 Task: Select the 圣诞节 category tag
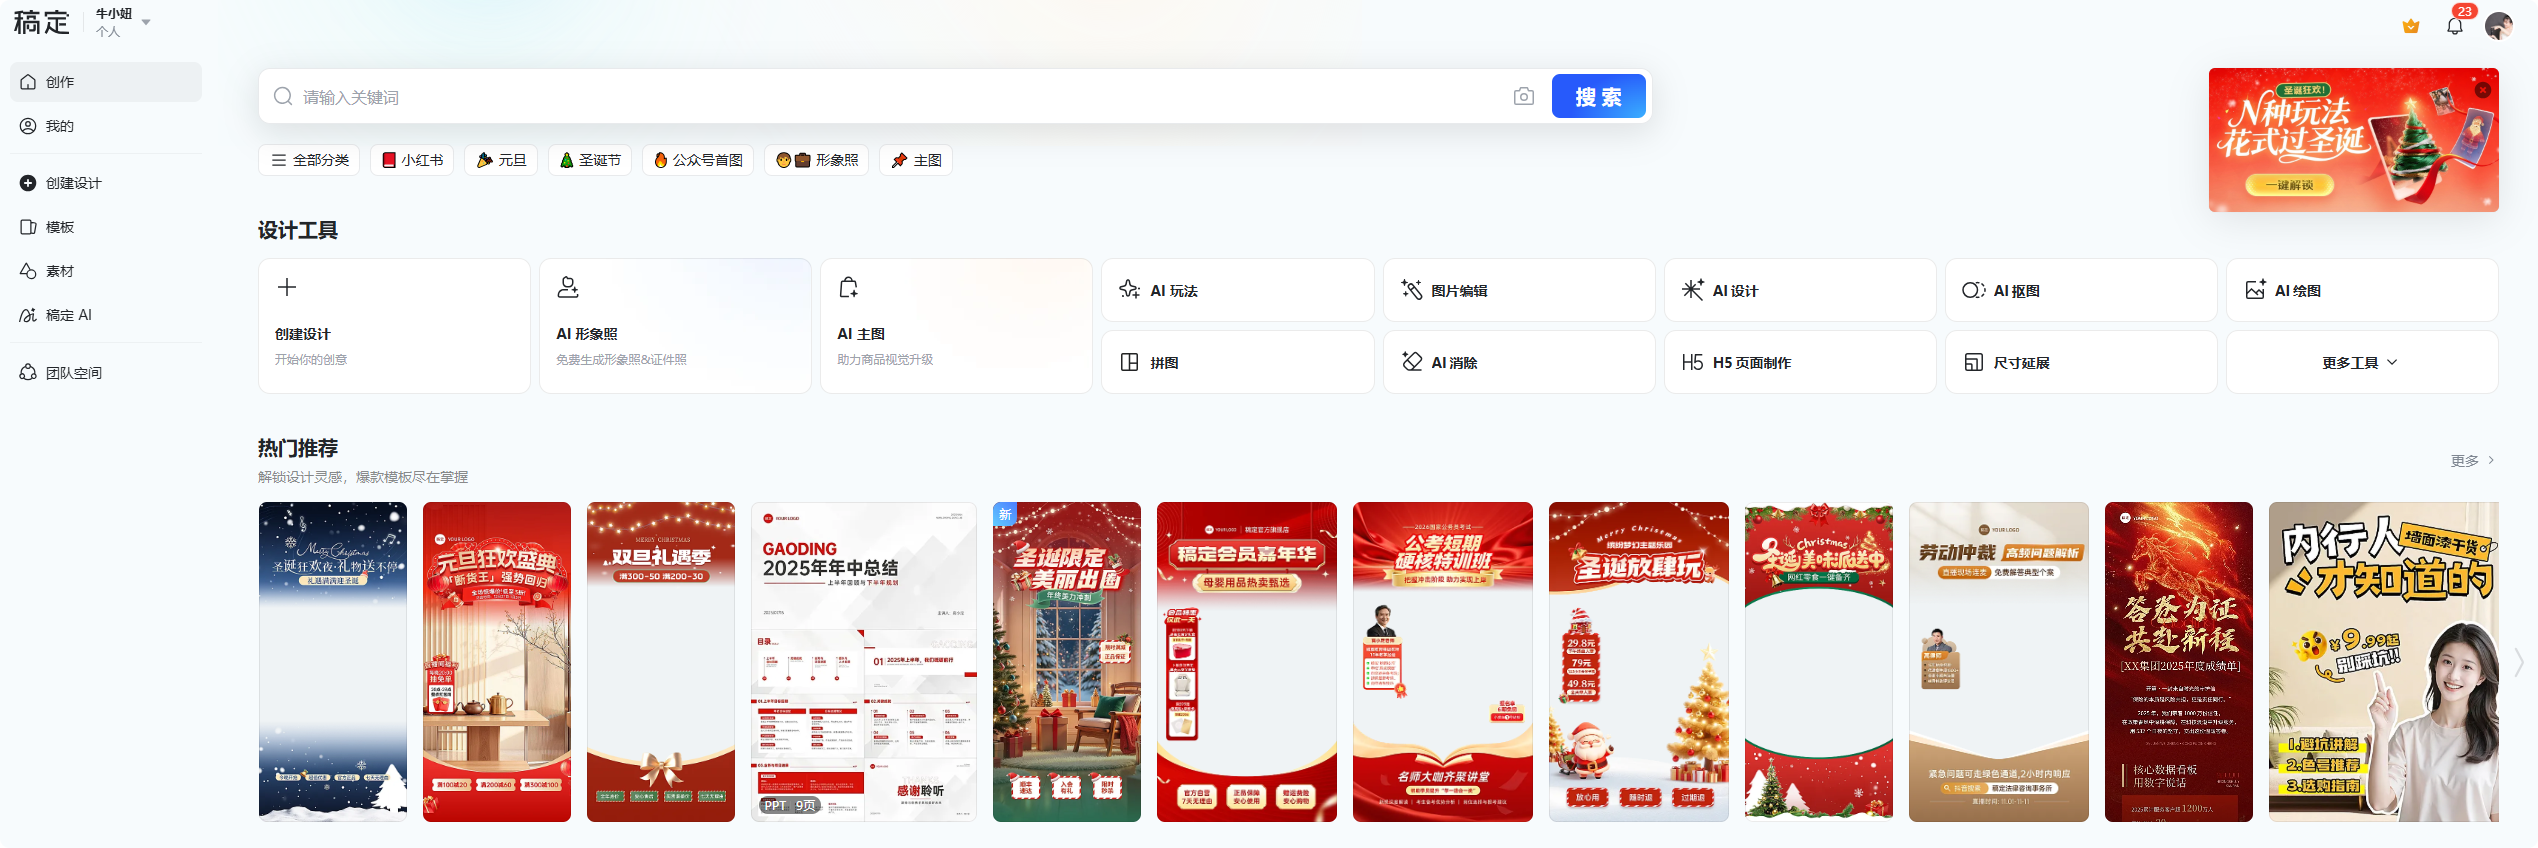coord(590,160)
